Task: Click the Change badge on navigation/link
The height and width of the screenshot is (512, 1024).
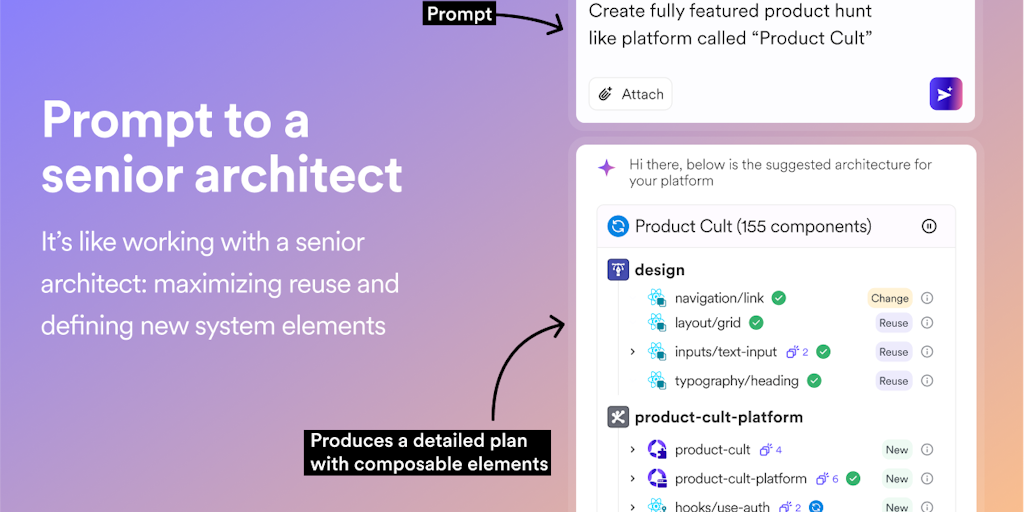Action: 889,298
